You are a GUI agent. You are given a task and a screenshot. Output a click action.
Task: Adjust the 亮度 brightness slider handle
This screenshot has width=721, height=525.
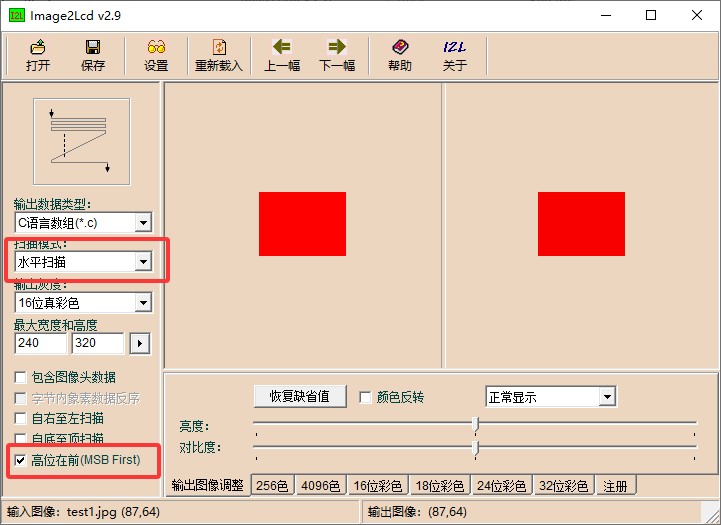[475, 424]
